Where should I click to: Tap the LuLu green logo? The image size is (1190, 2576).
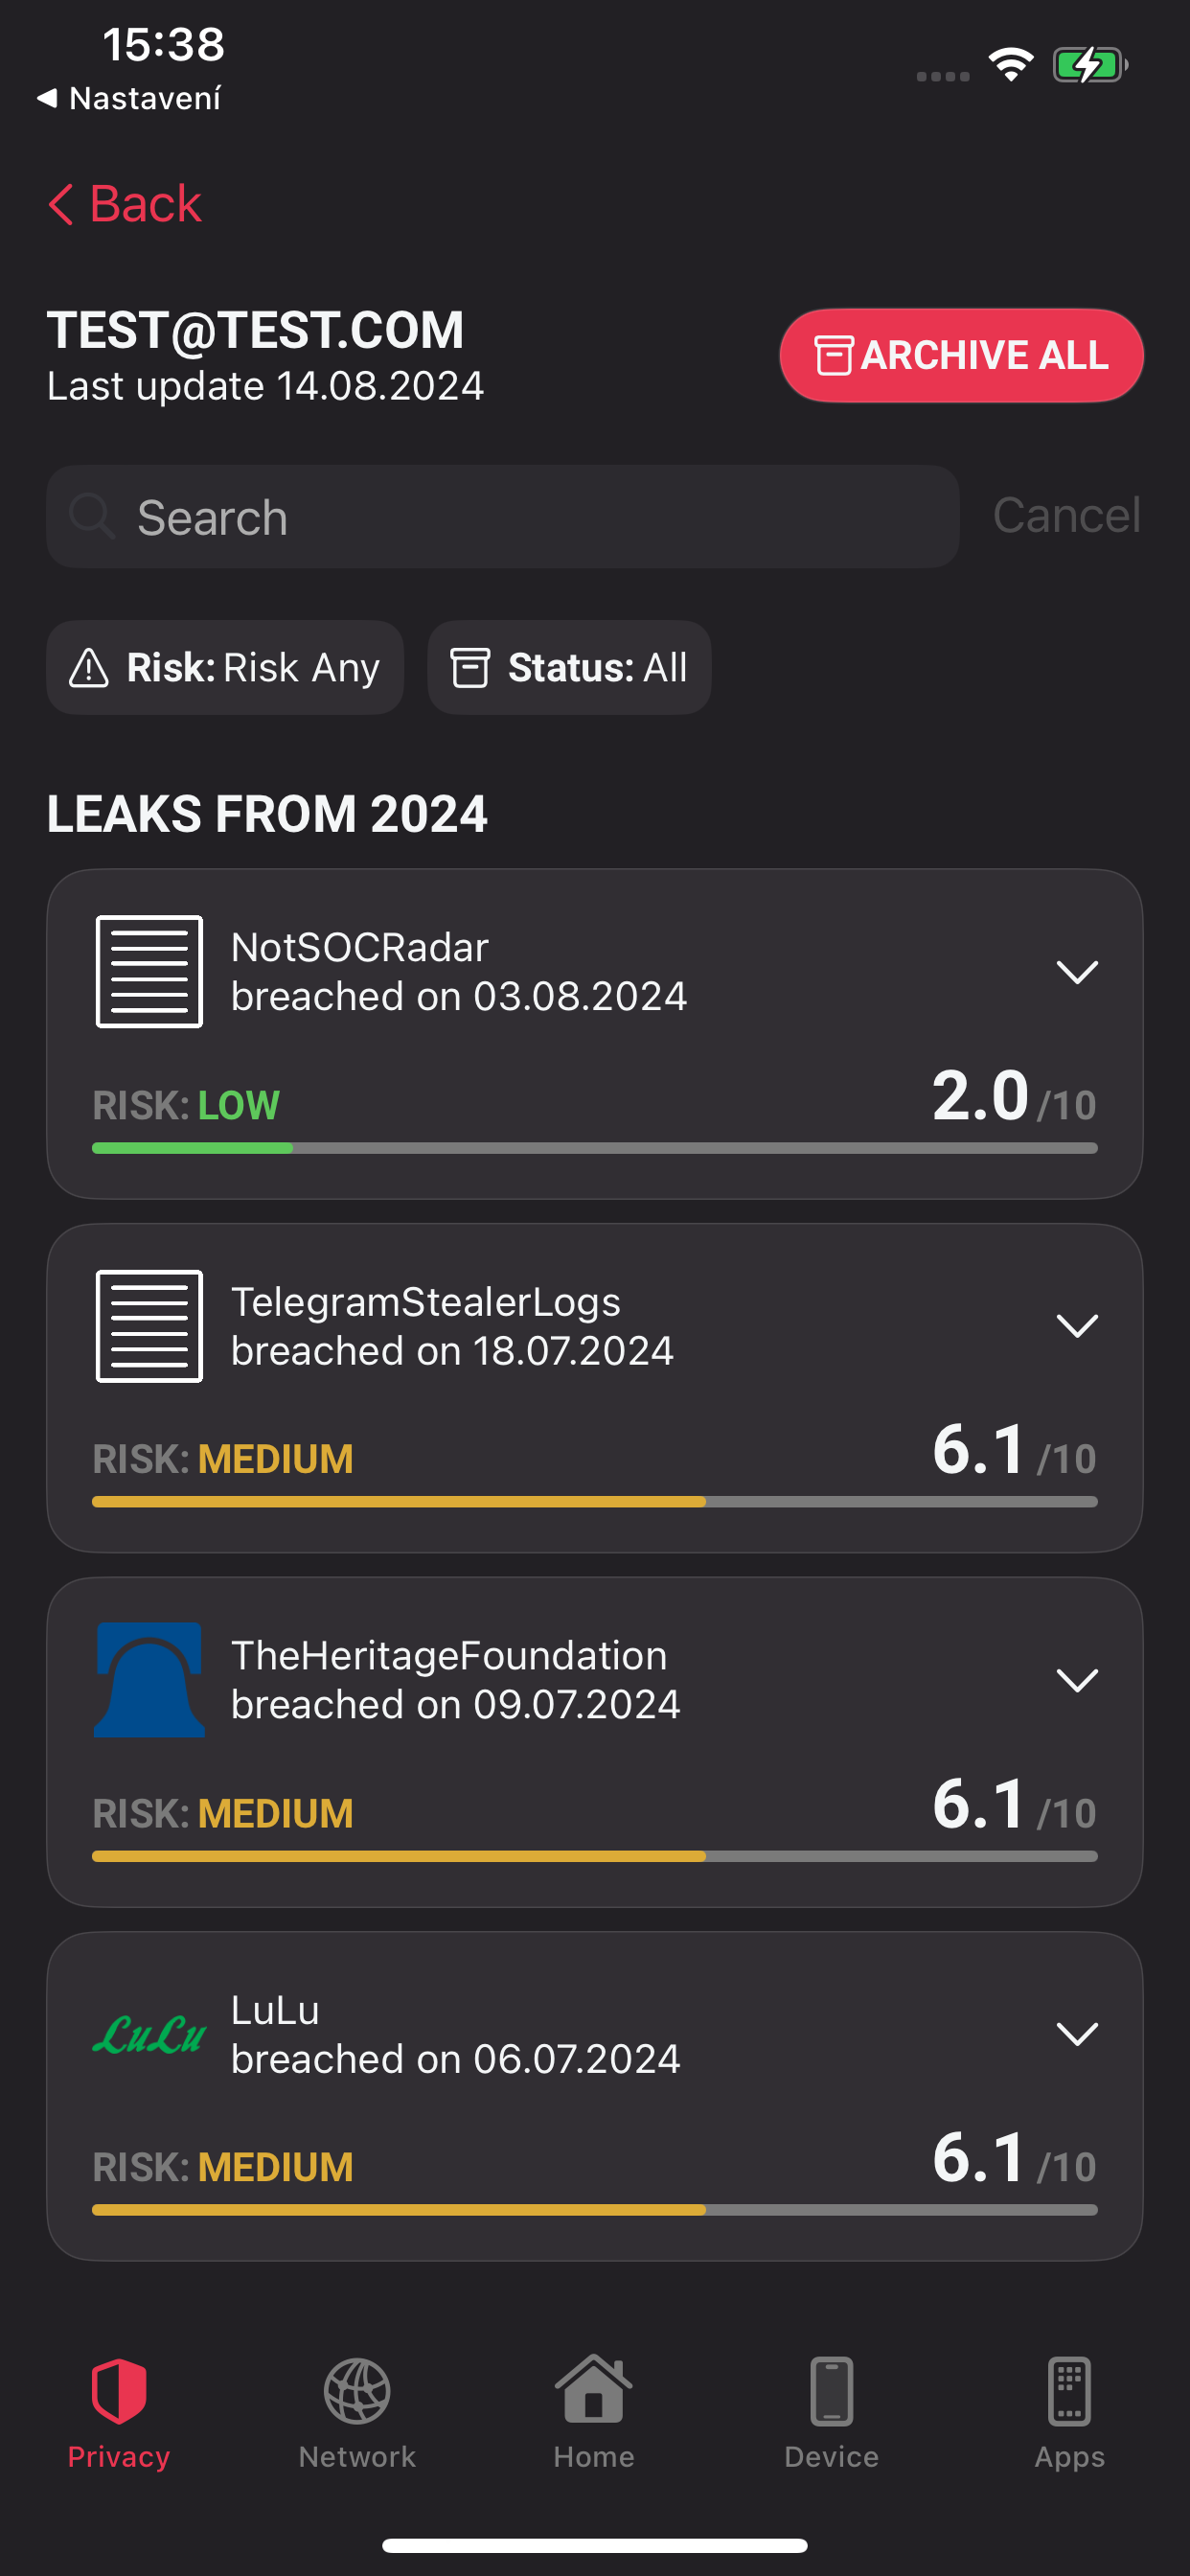(149, 2034)
